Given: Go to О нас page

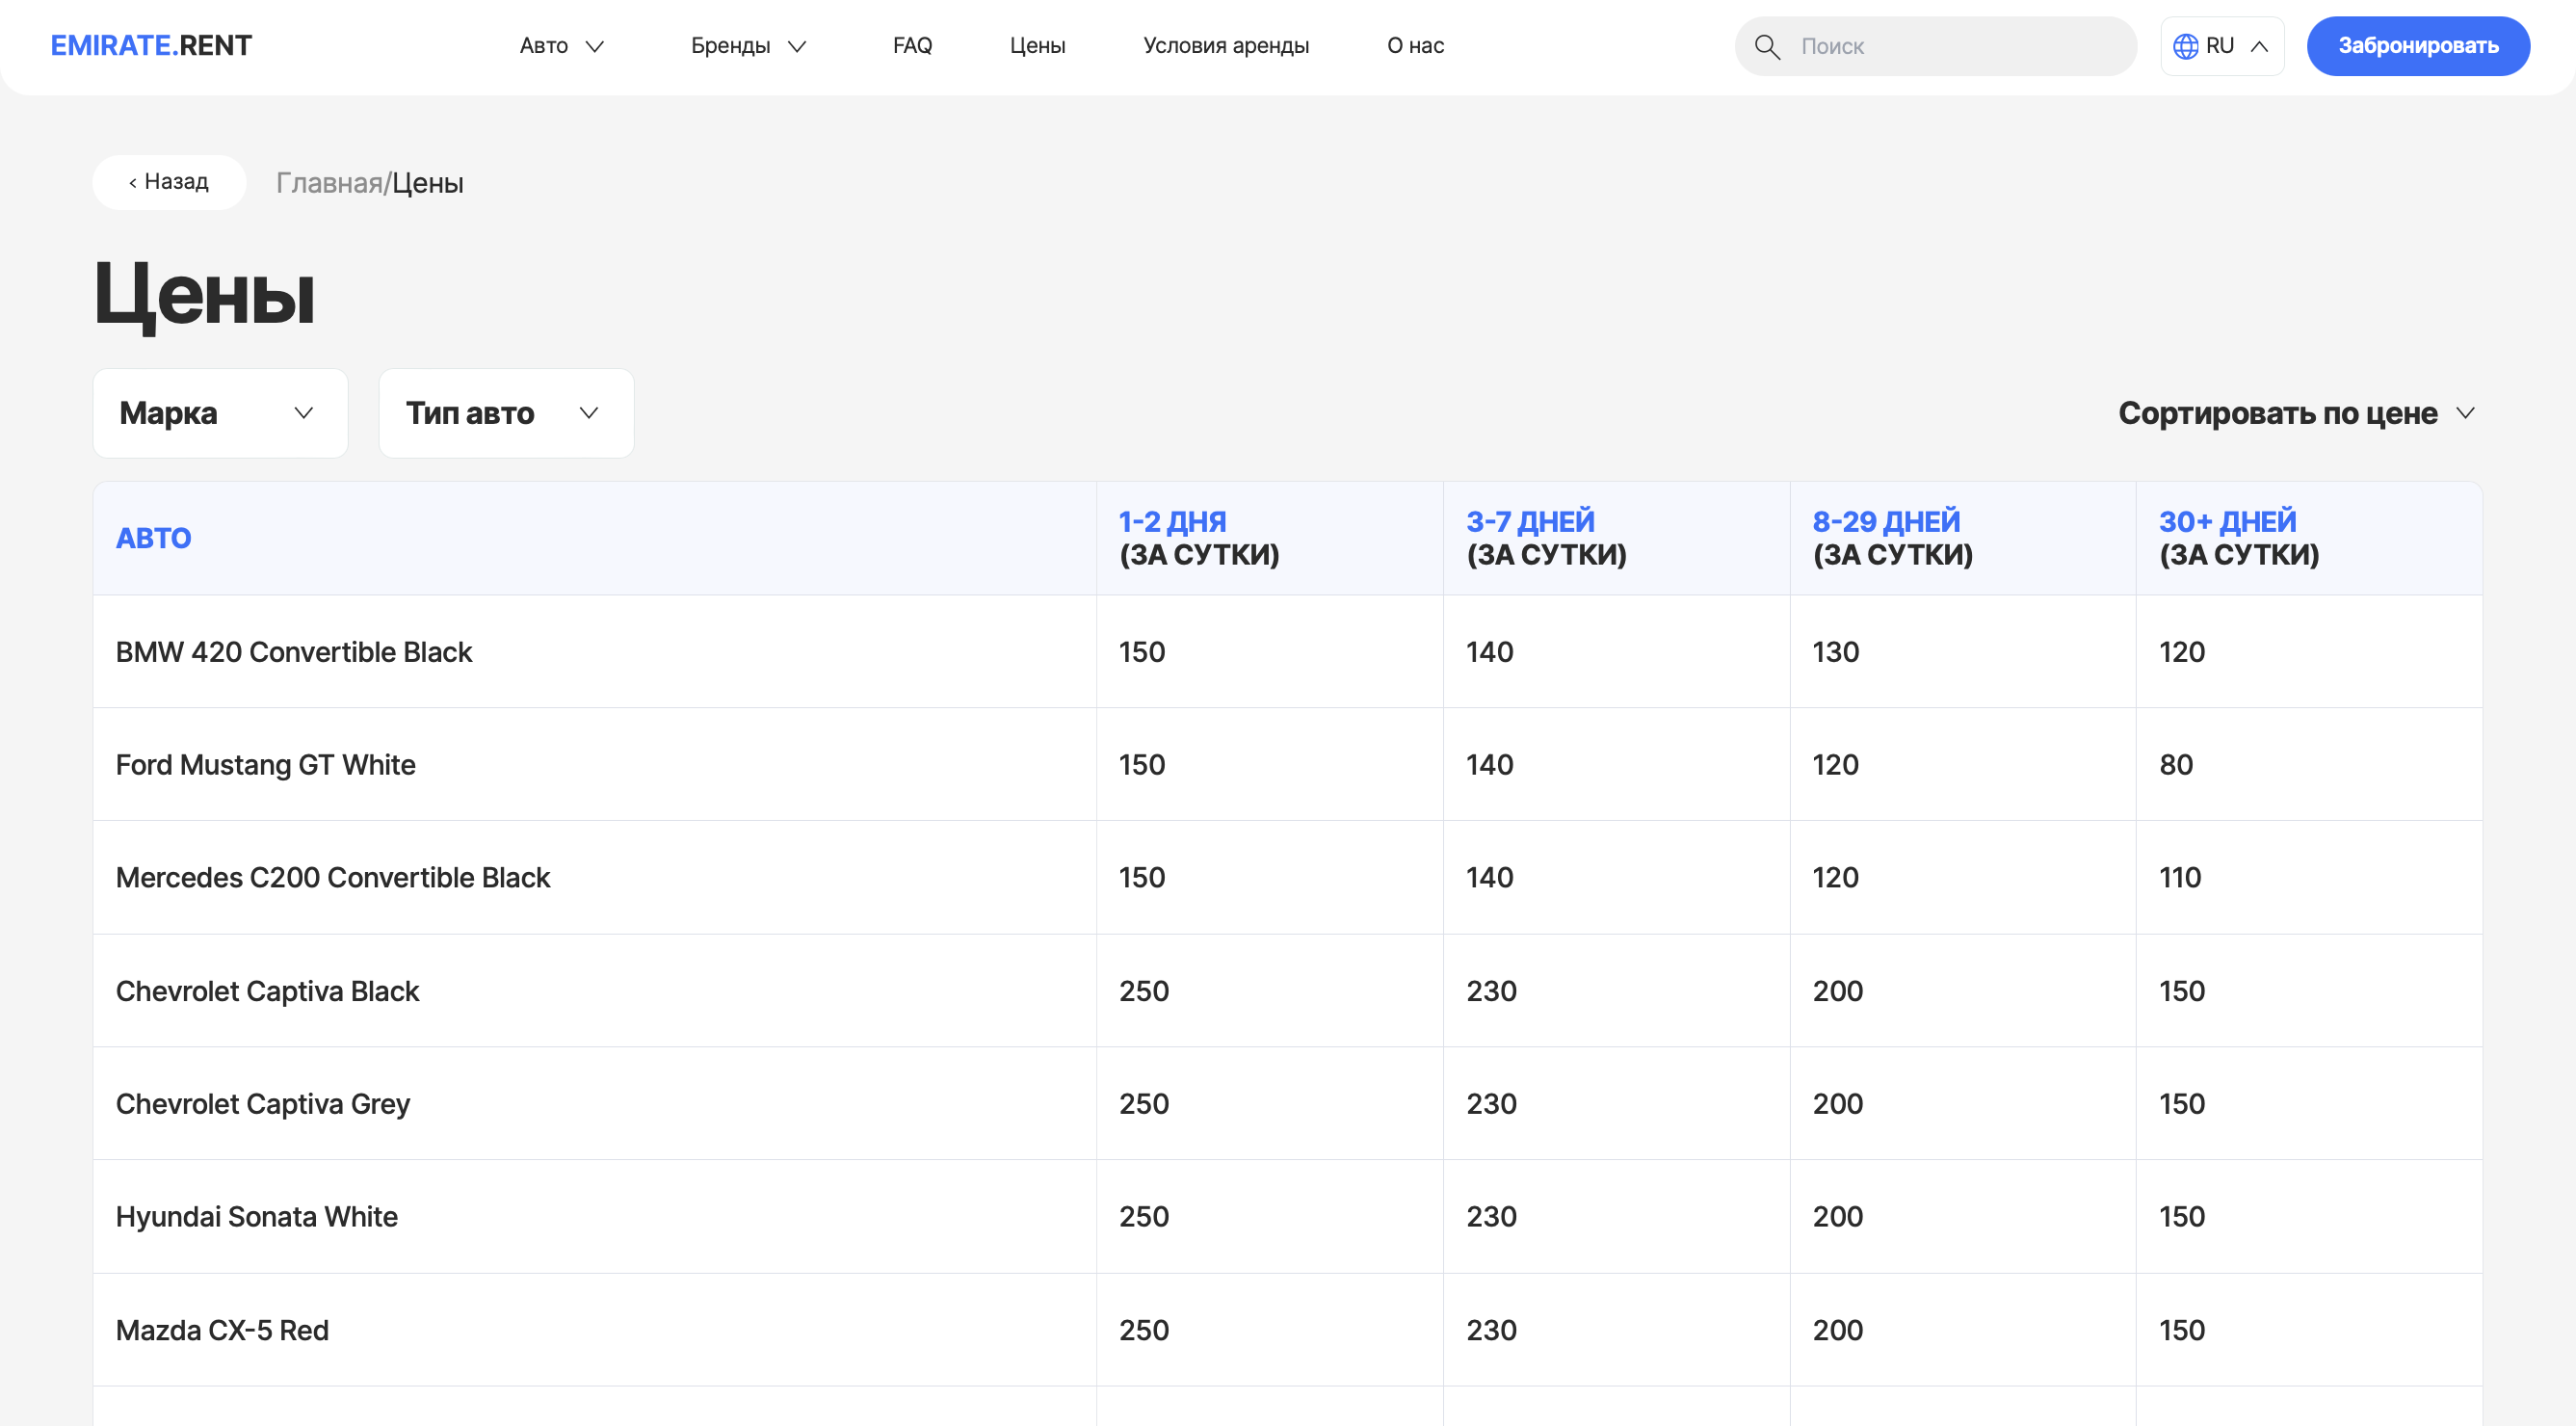Looking at the screenshot, I should (x=1414, y=45).
